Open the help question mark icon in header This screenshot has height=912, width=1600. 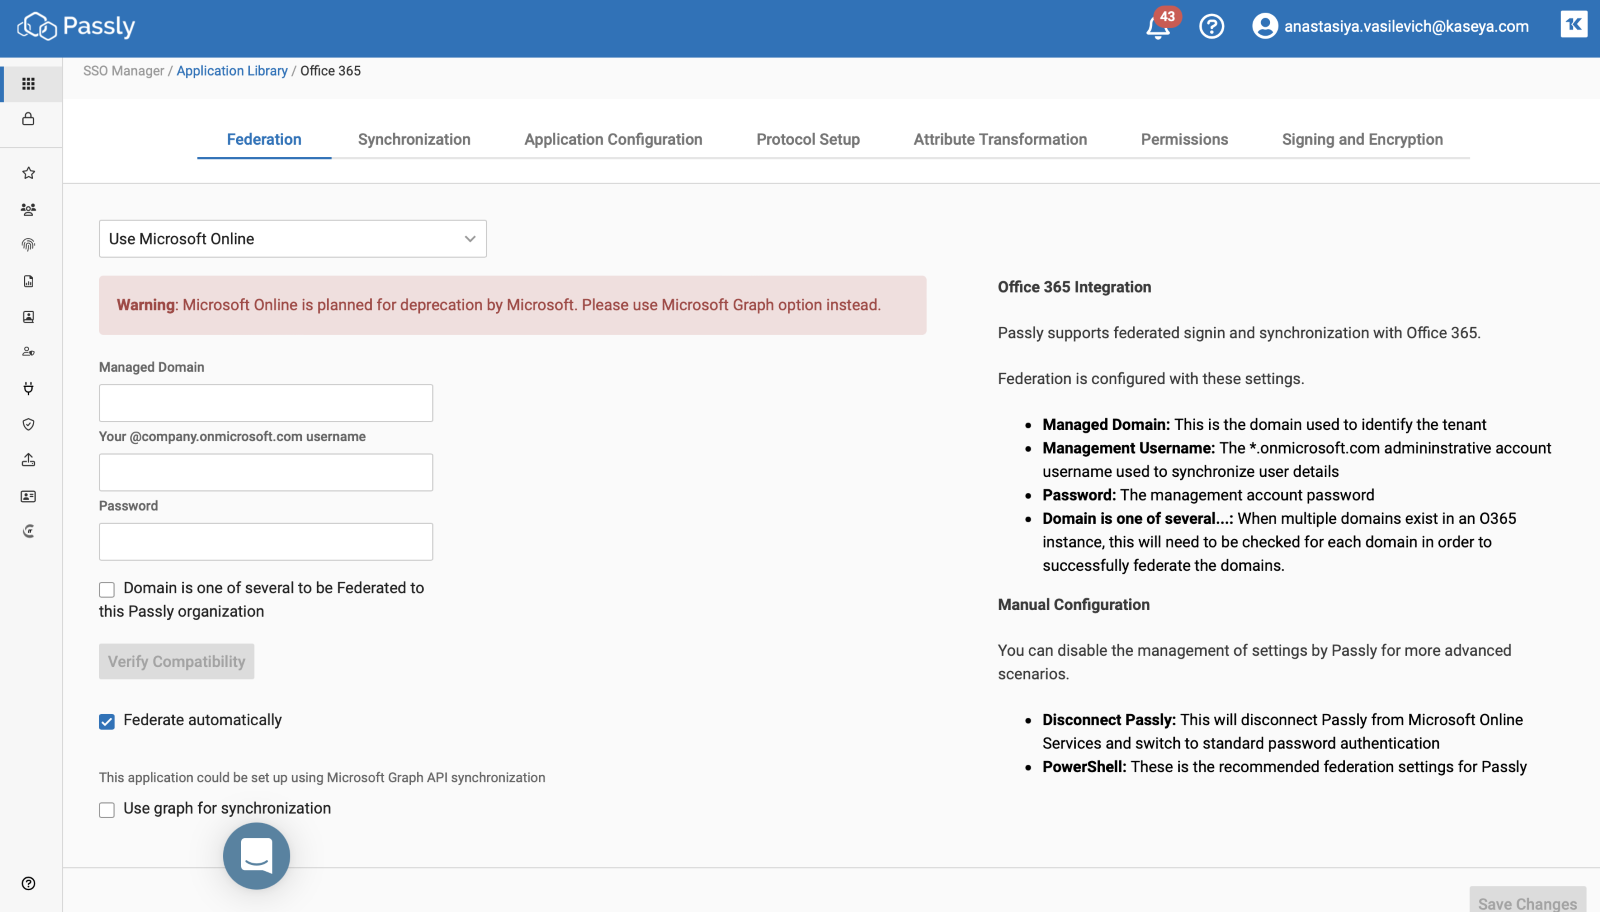pos(1212,26)
